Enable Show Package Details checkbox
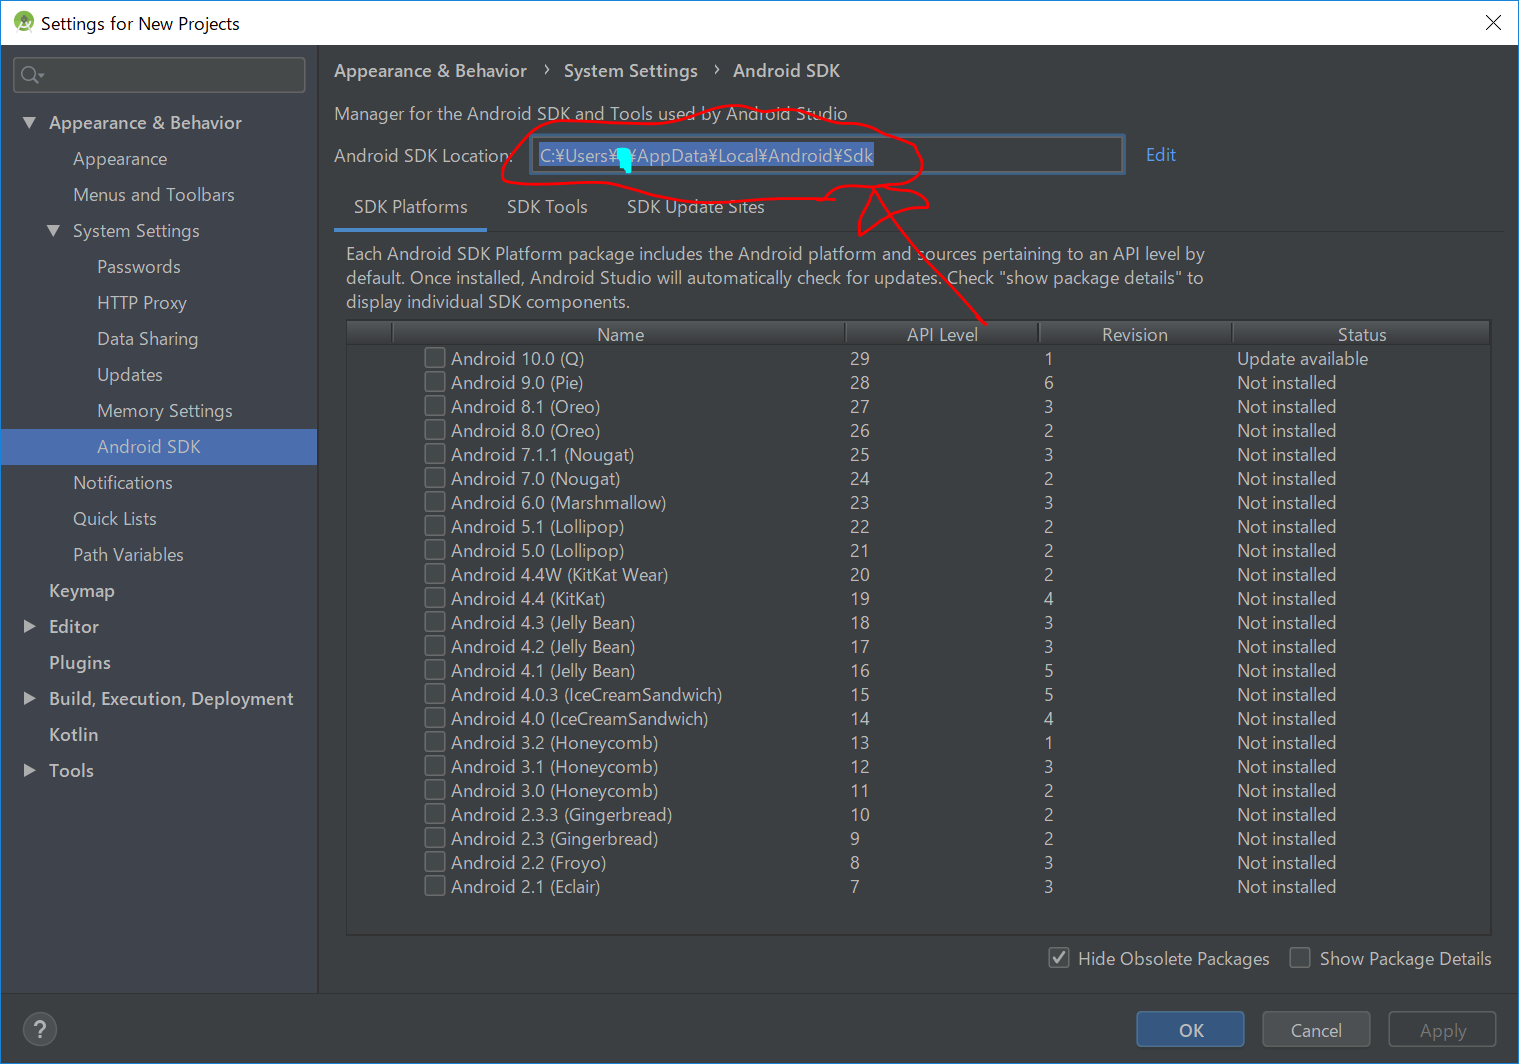The width and height of the screenshot is (1519, 1064). pos(1300,958)
